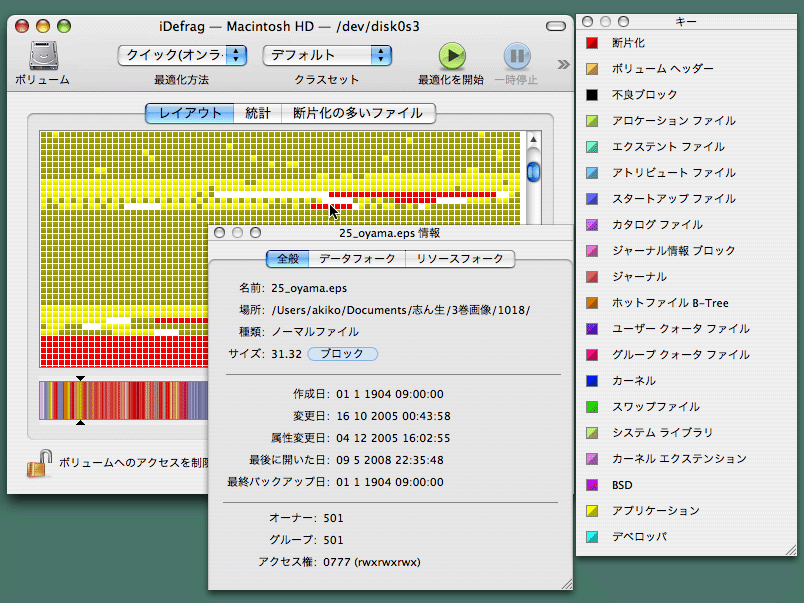
Task: Open the クイック(オンライン) optimization method dropdown
Action: pyautogui.click(x=182, y=55)
